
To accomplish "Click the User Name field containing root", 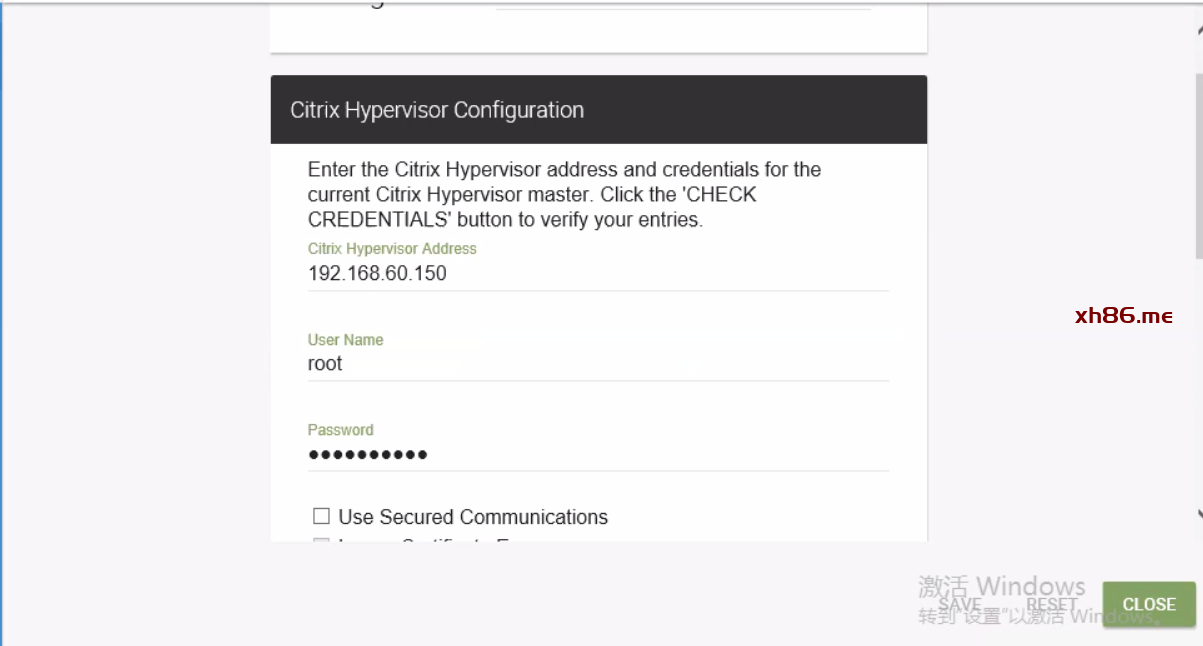I will pyautogui.click(x=598, y=364).
